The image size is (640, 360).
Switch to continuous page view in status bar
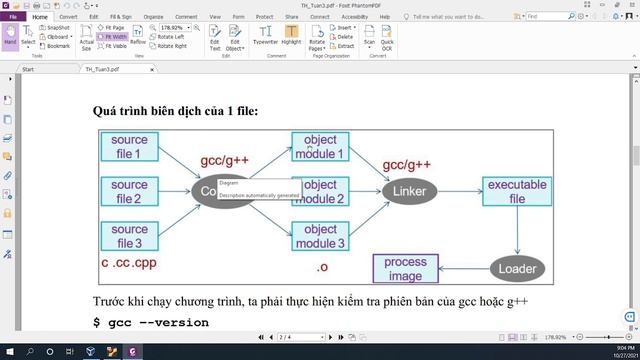[513, 337]
